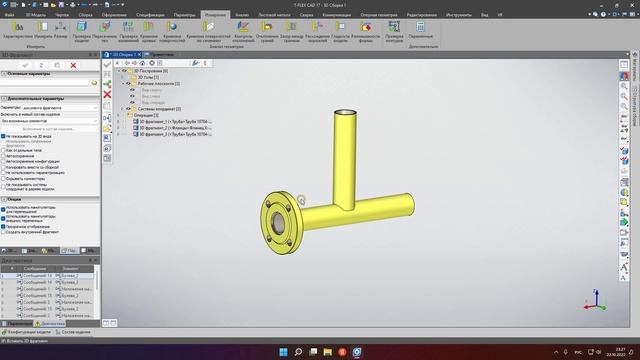Launch the Проверка контуров tool
The width and height of the screenshot is (640, 360).
click(x=394, y=31)
